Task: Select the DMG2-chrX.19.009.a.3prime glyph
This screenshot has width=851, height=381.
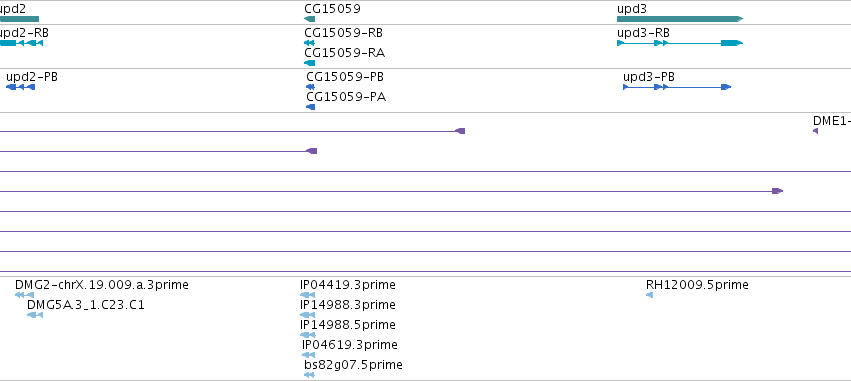Action: click(20, 295)
